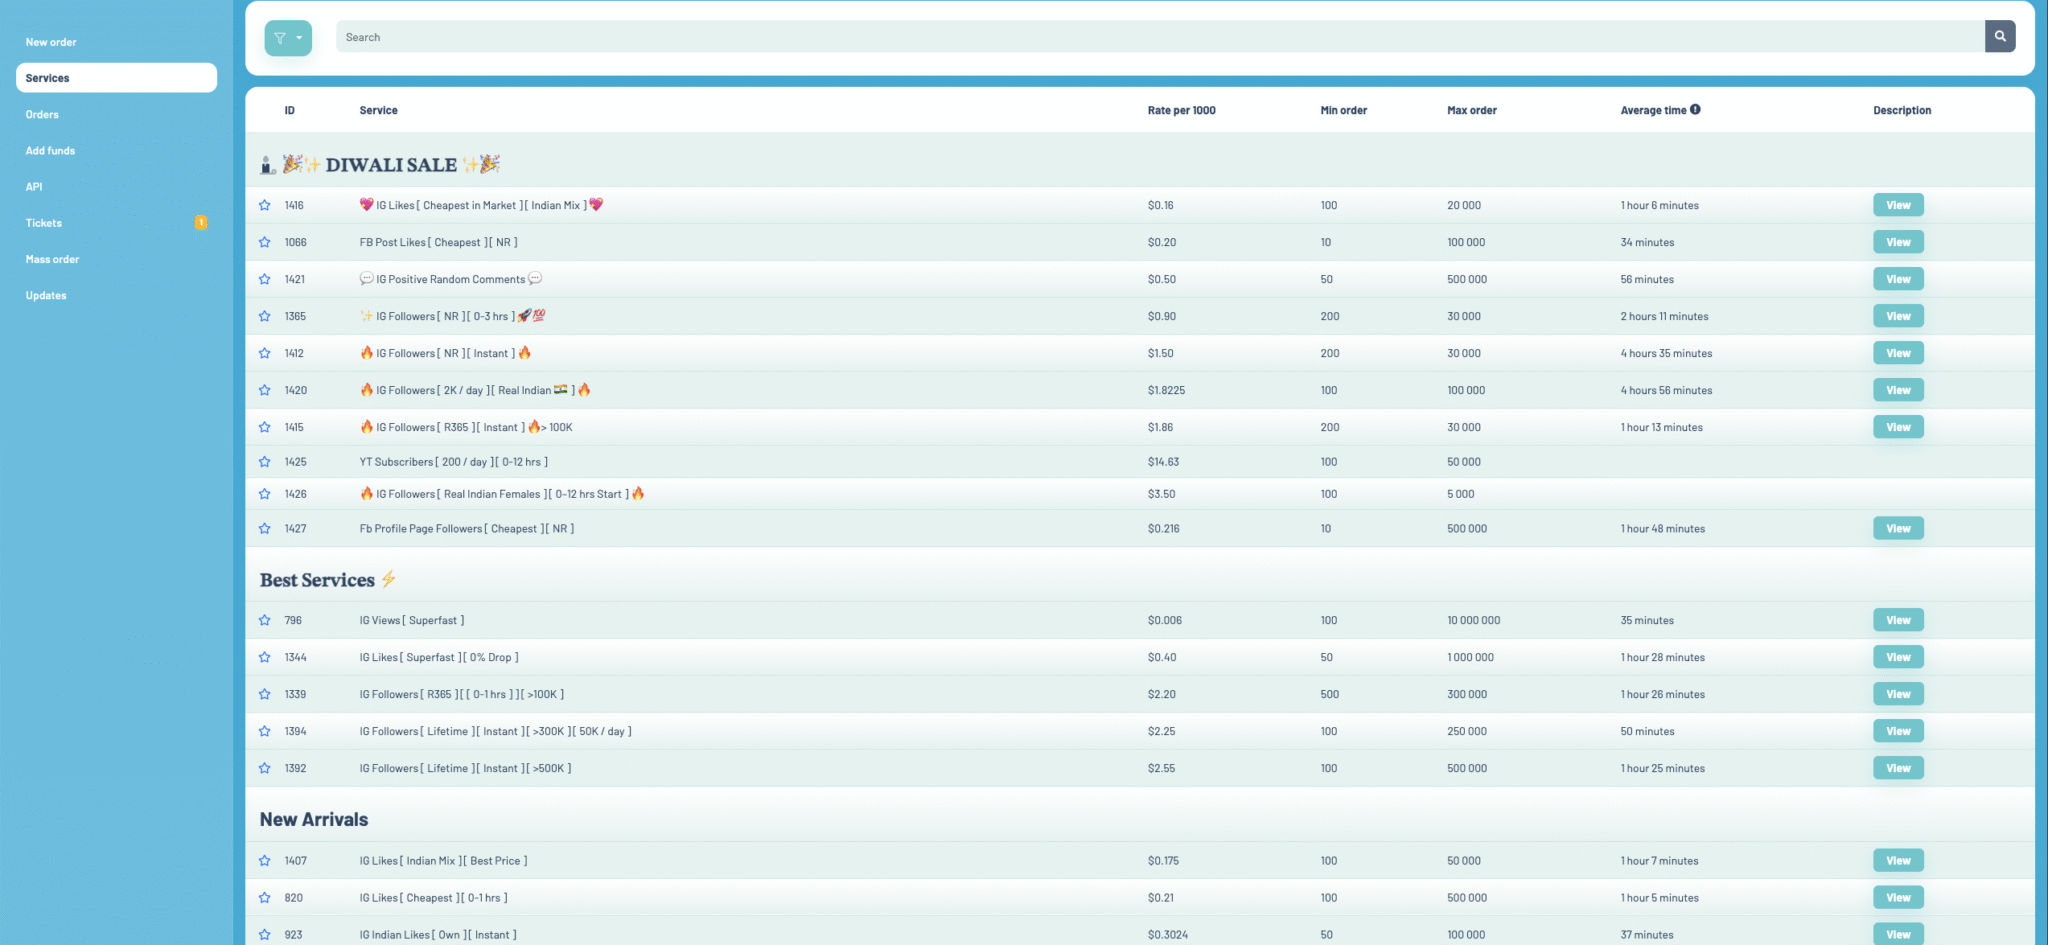View description for service 1421
2048x945 pixels.
[1897, 279]
